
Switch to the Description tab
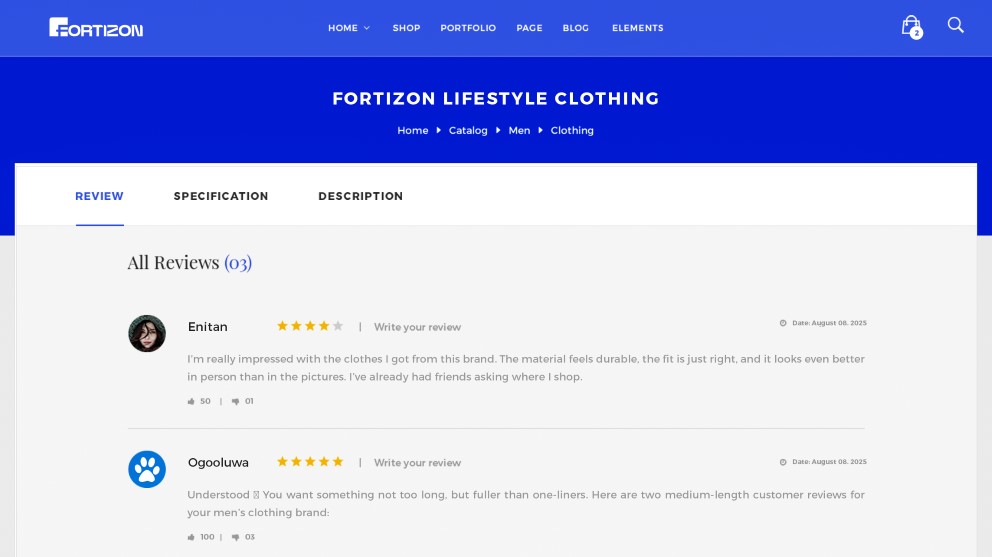click(x=360, y=196)
